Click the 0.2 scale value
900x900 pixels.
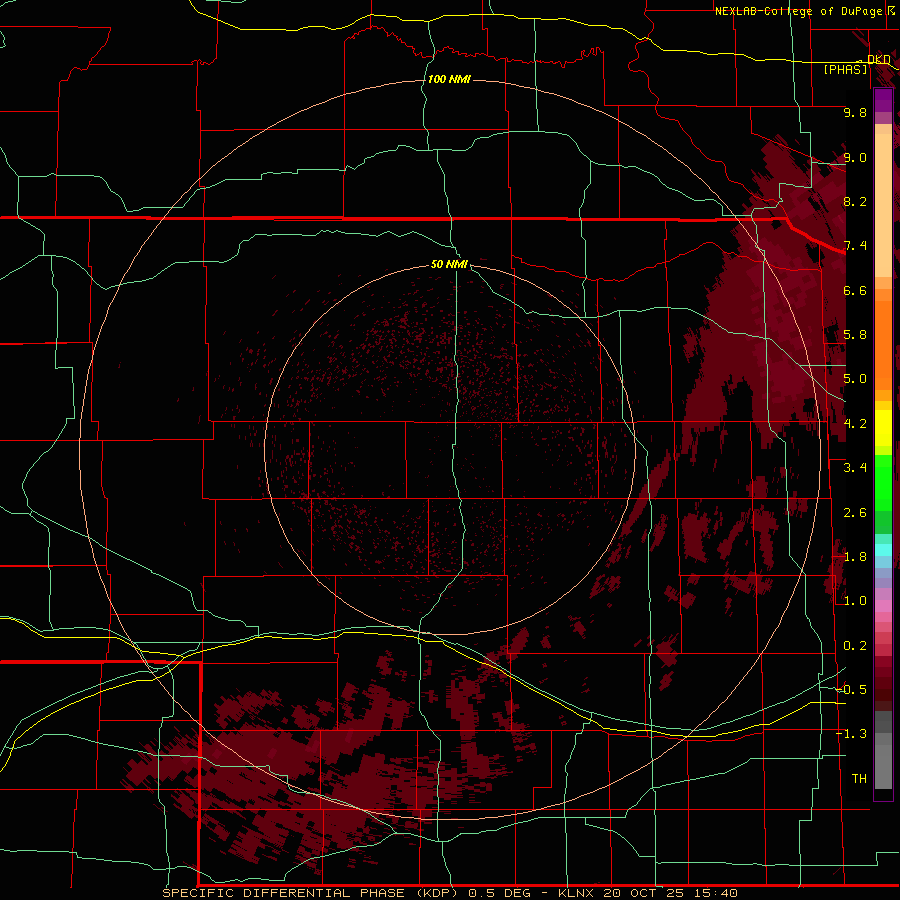855,646
